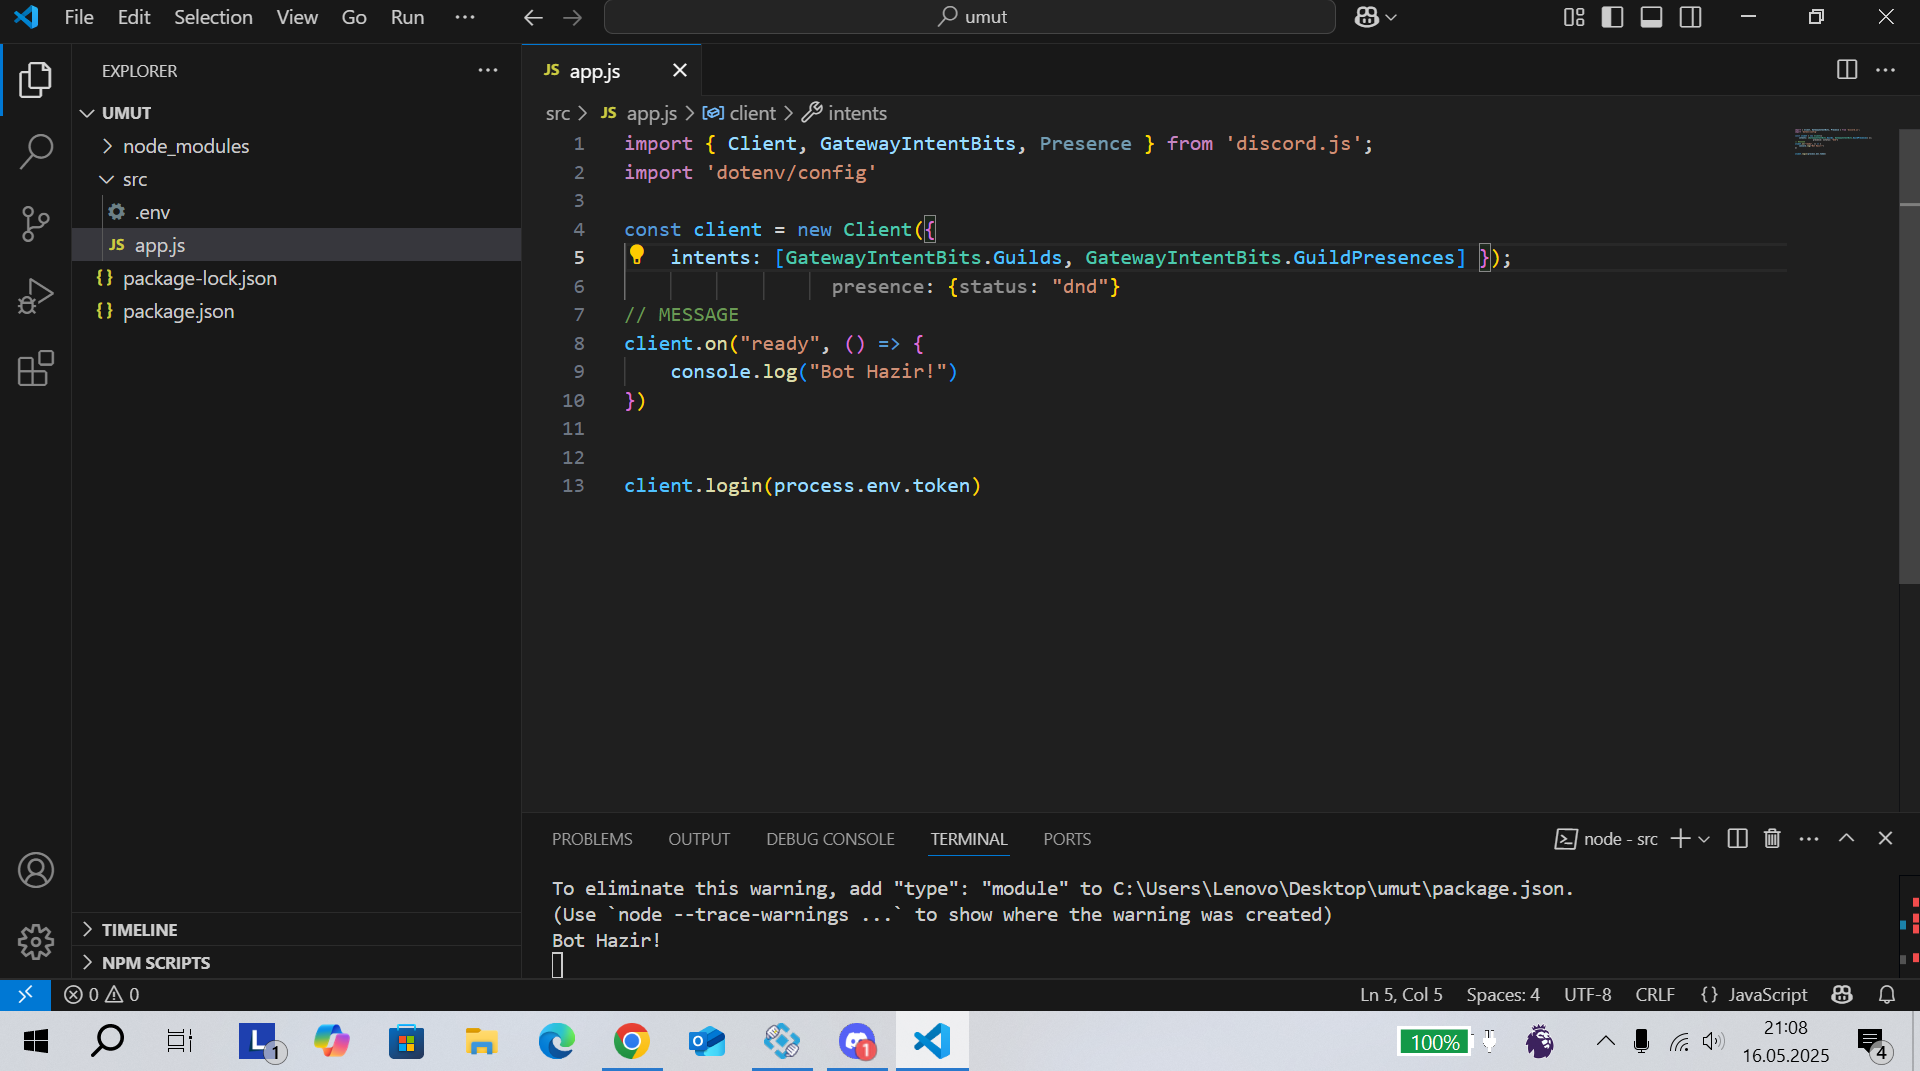Open notifications bell in status bar
The width and height of the screenshot is (1920, 1071).
[x=1887, y=994]
